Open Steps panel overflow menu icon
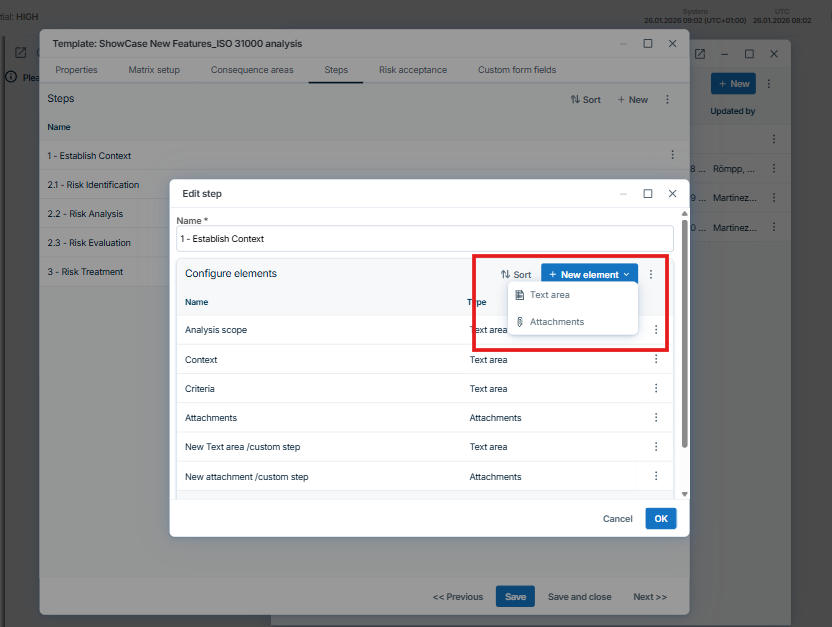The height and width of the screenshot is (627, 832). [668, 99]
